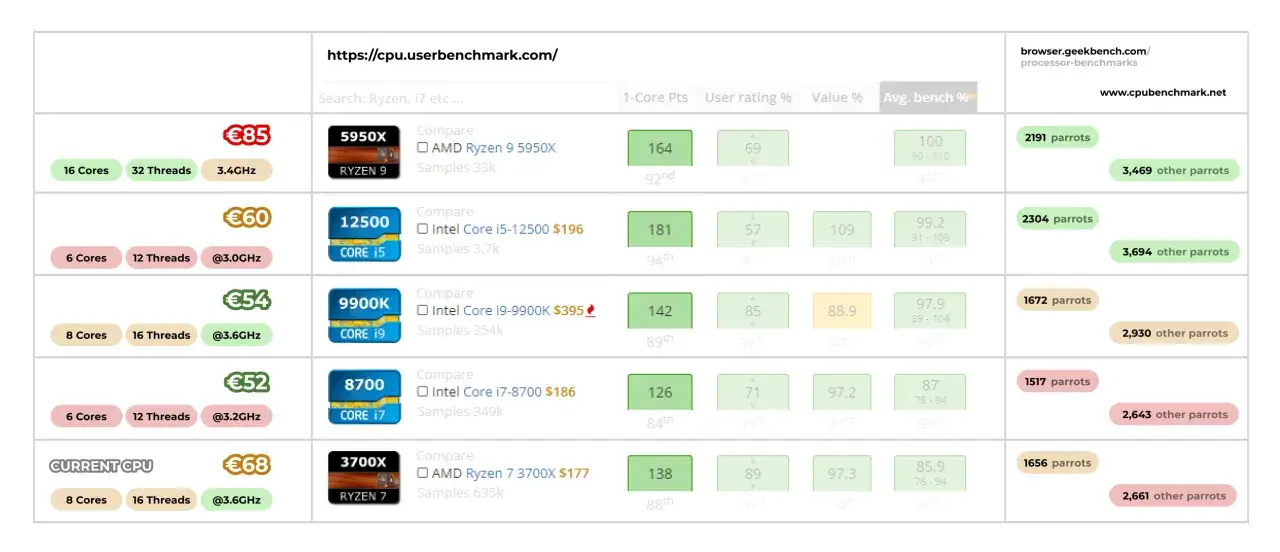Sort by the Avg. bench % column

[x=928, y=97]
